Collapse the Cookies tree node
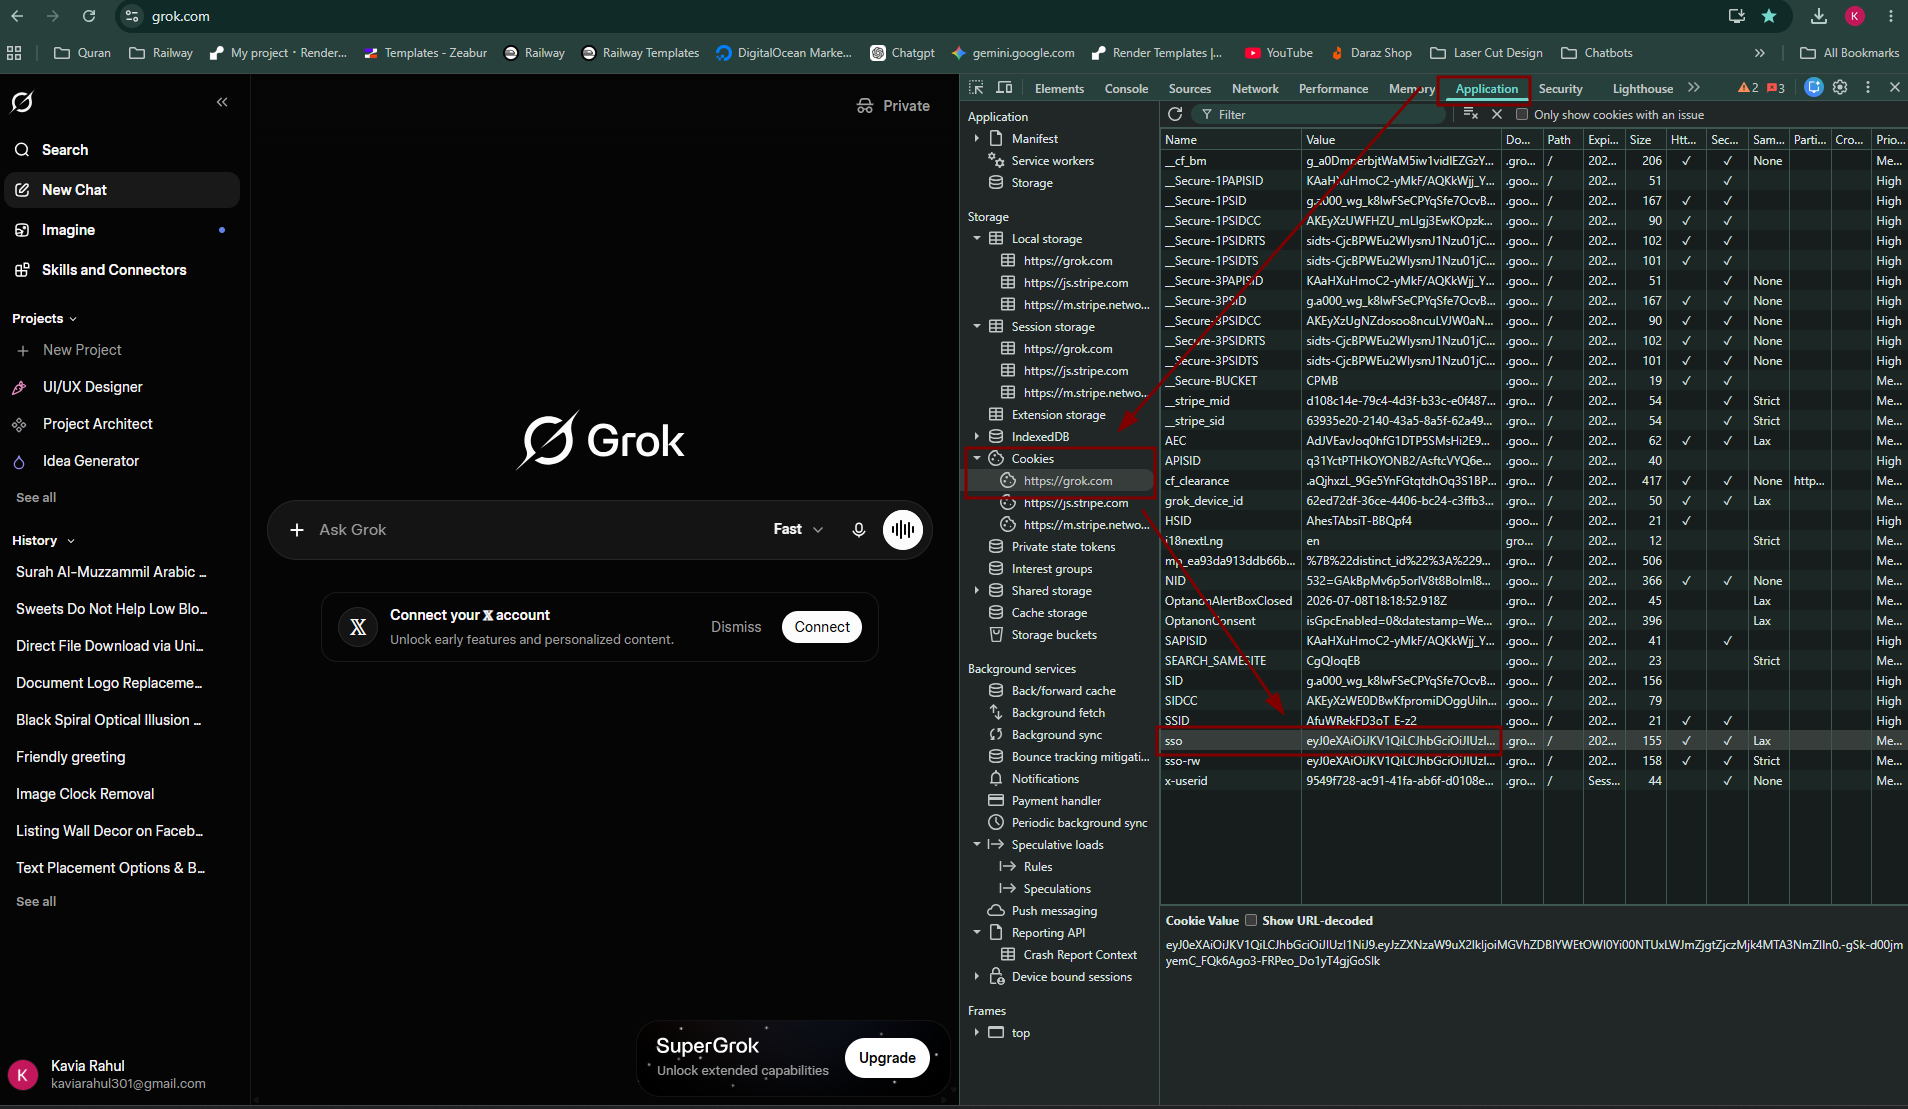 (977, 459)
